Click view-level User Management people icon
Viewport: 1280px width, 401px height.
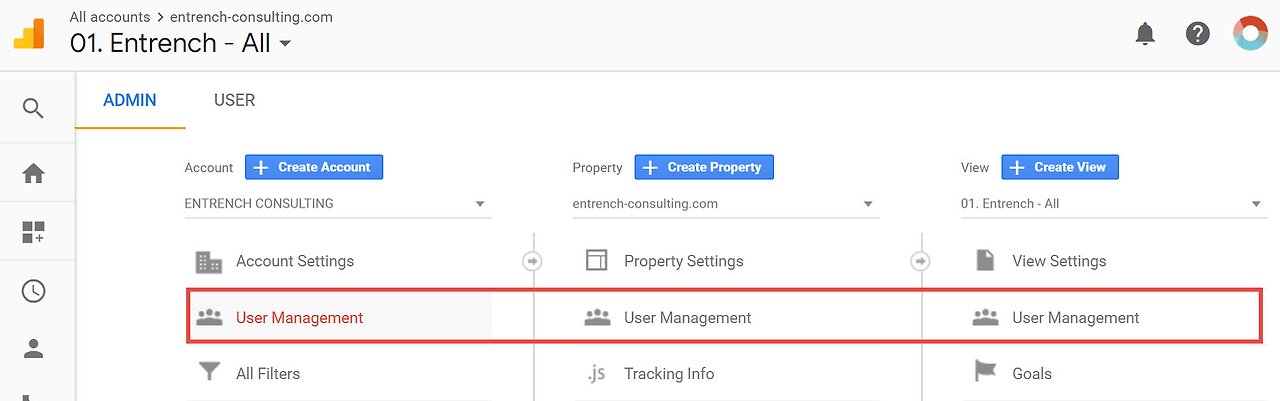[x=985, y=318]
